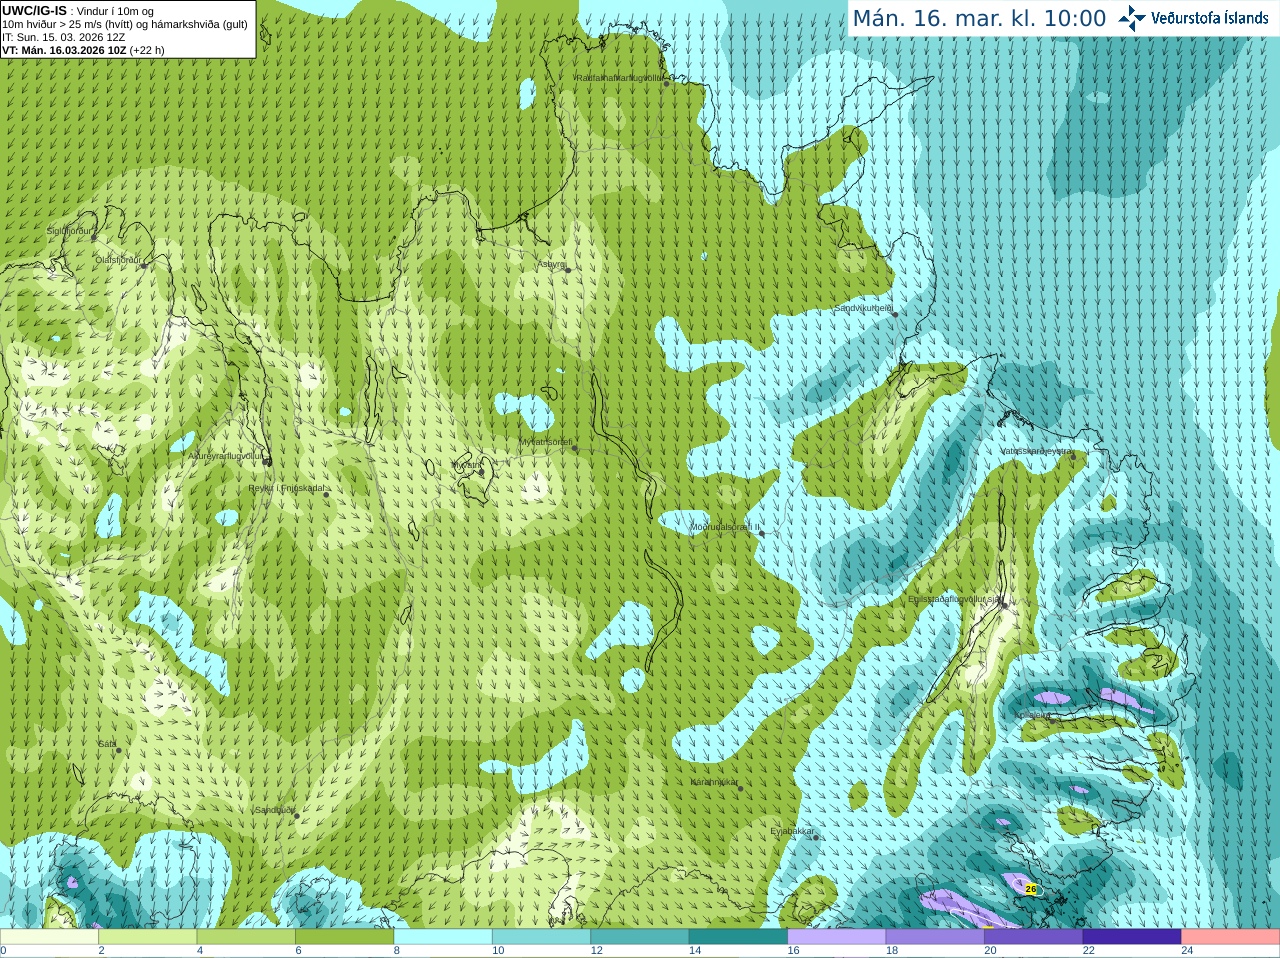The image size is (1280, 958).
Task: Click the above 24 m/s pink legend swatch
Action: [1231, 937]
